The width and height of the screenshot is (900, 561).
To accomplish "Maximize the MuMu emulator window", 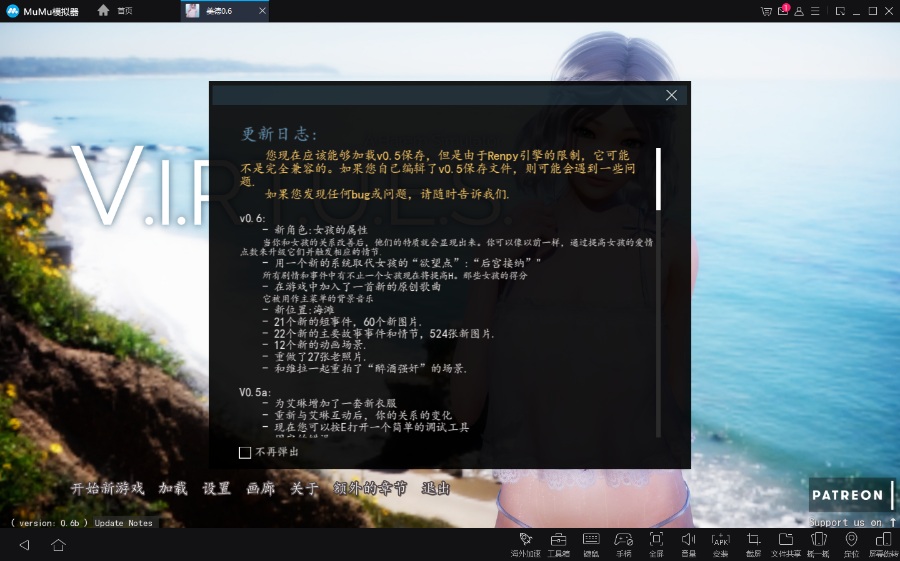I will 872,11.
